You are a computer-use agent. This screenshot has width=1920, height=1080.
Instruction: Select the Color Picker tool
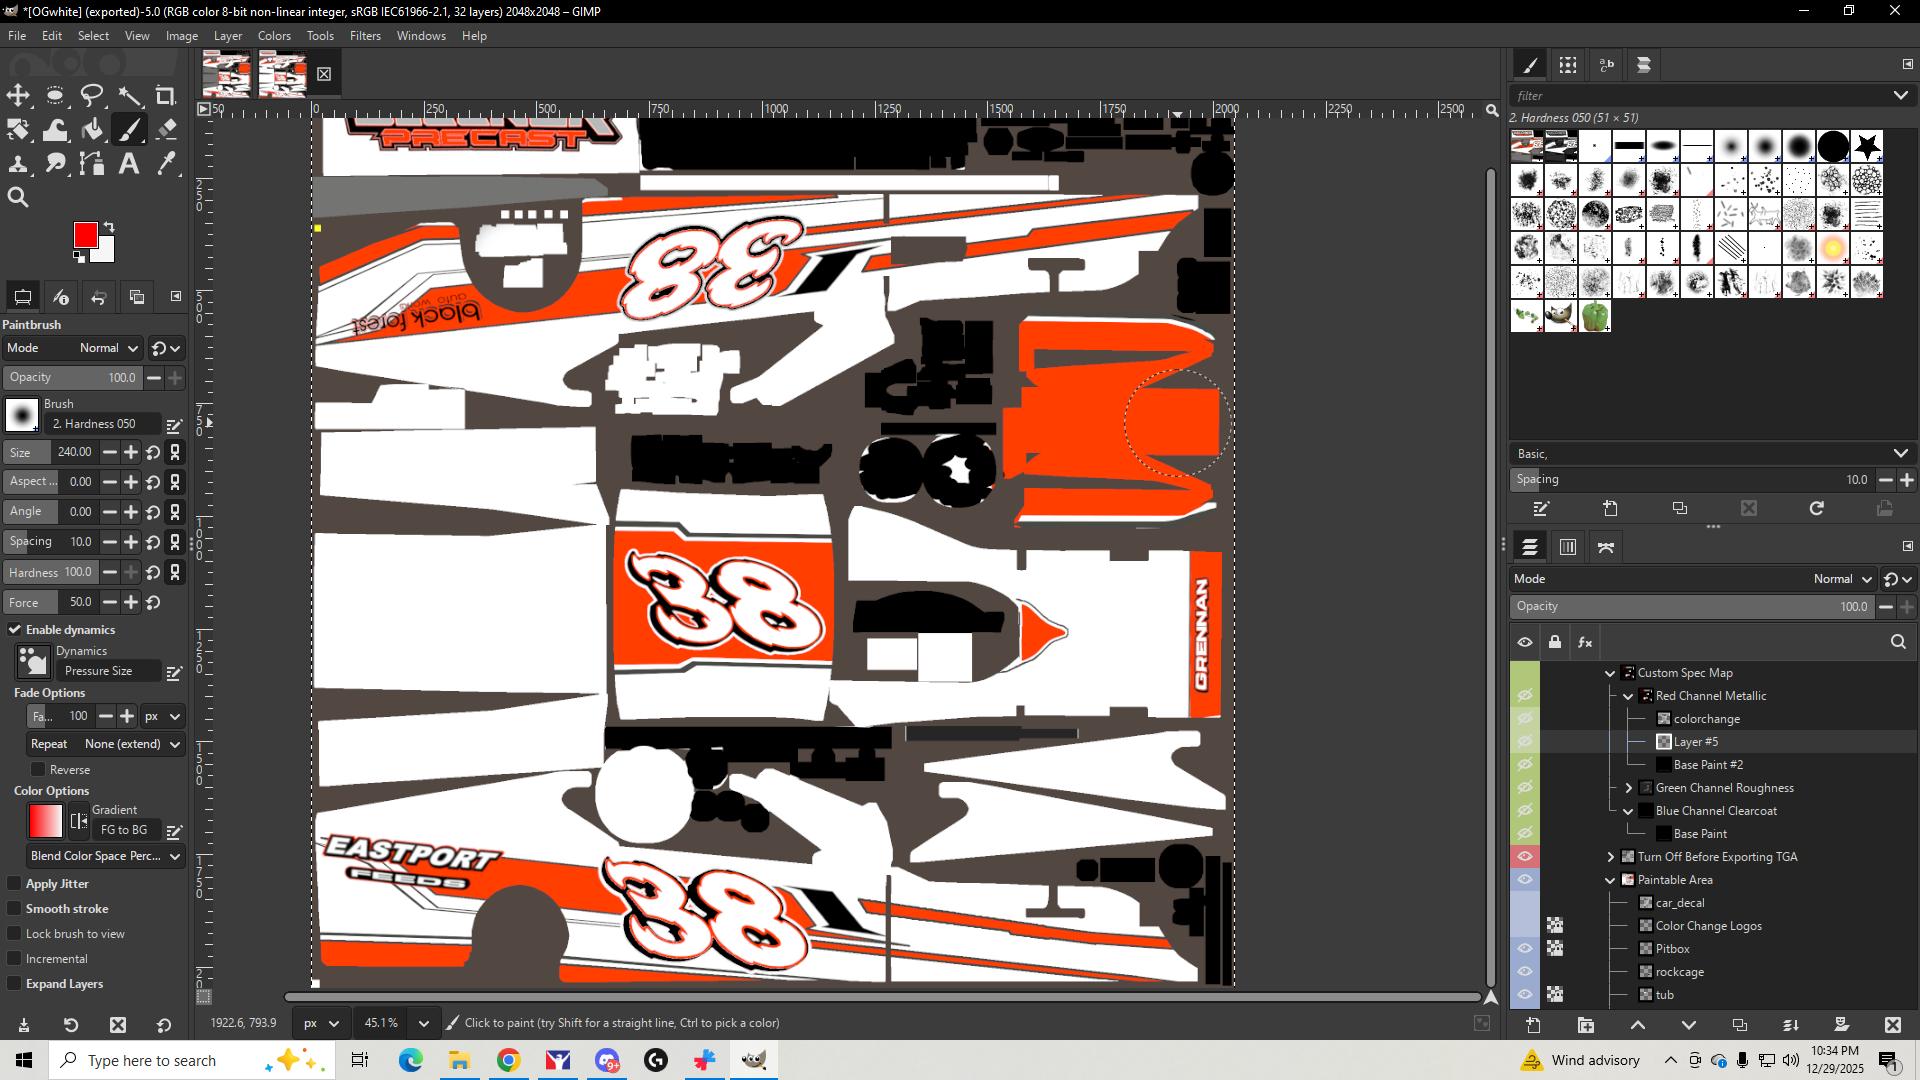[167, 163]
